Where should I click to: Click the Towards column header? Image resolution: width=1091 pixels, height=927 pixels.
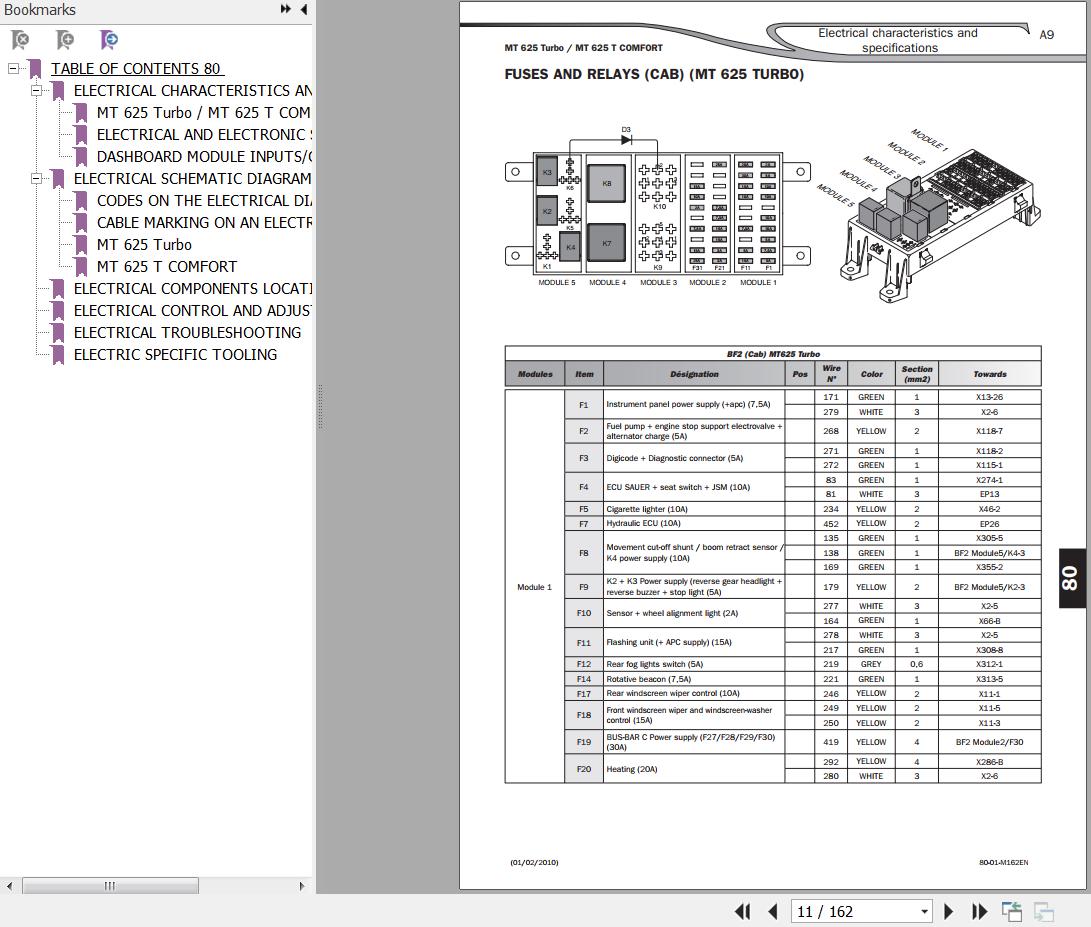coord(989,374)
